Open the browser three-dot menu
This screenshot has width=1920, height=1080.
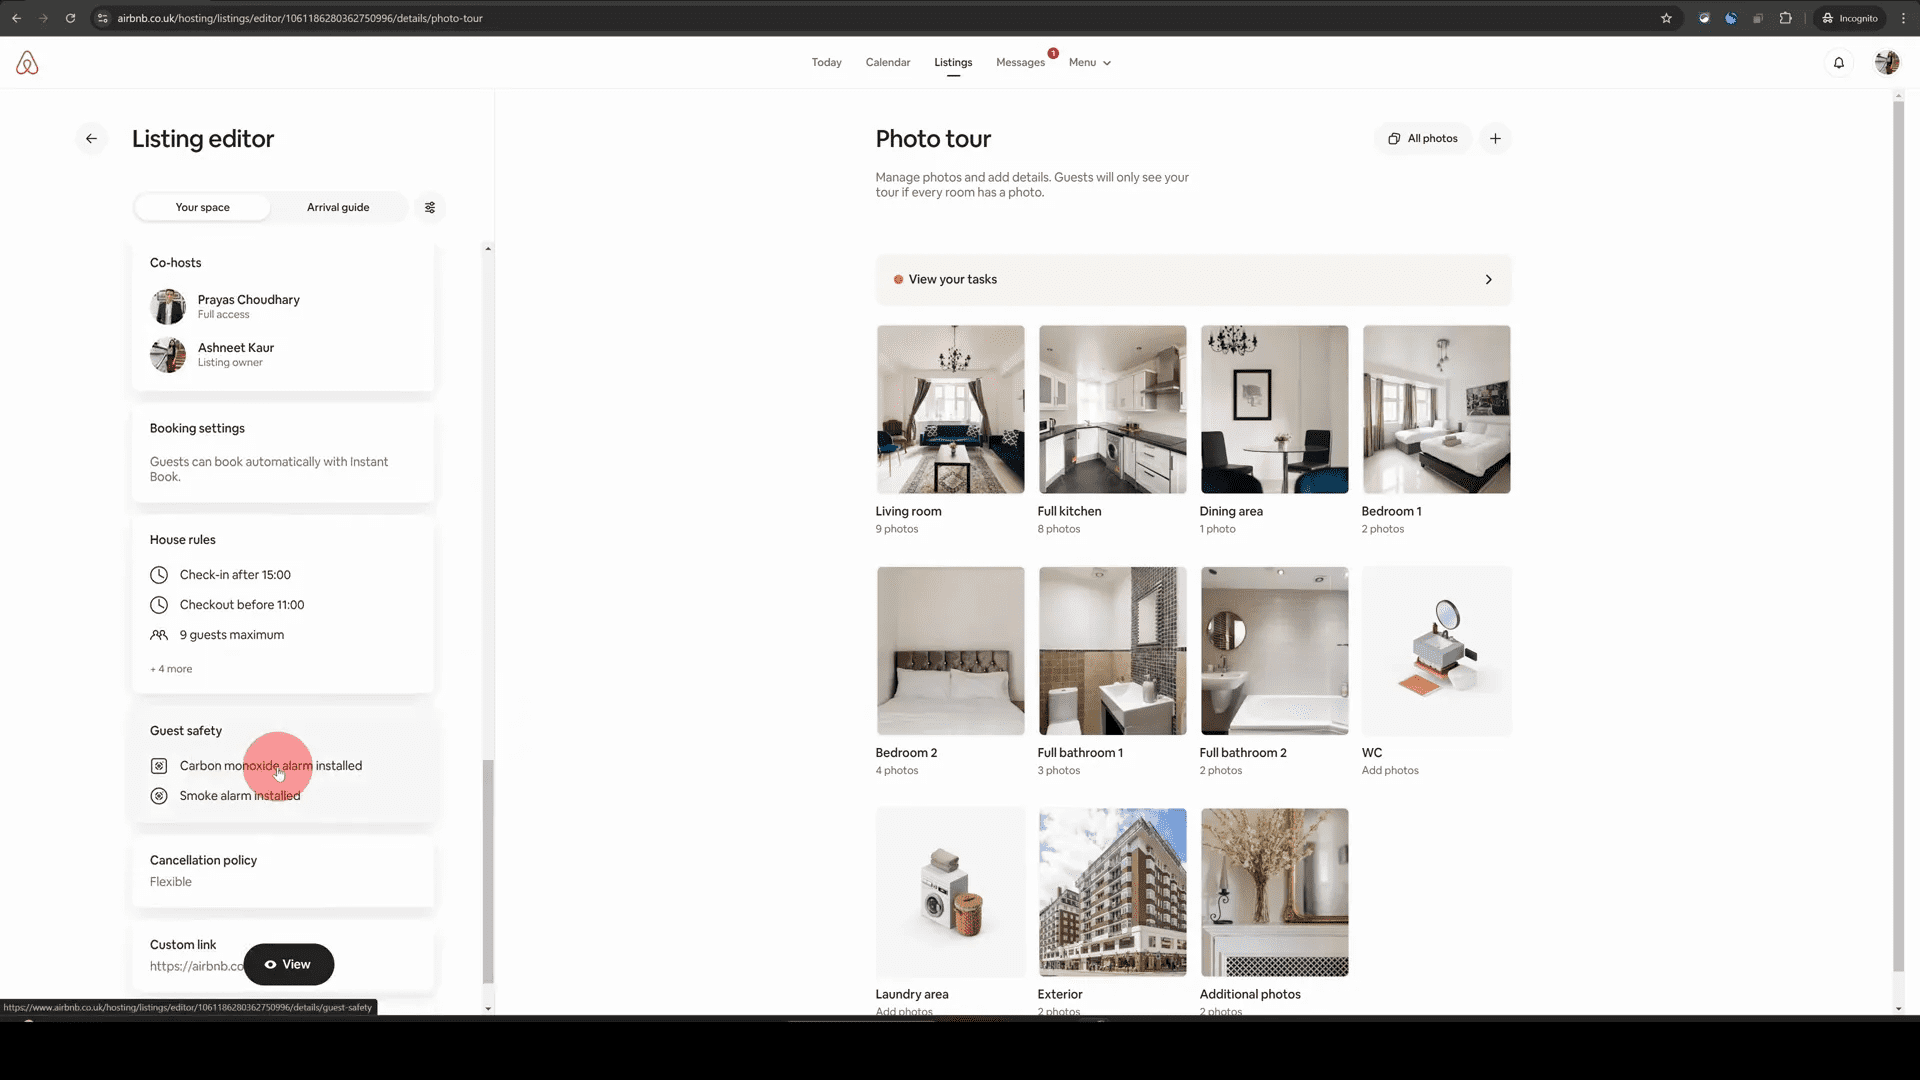(1903, 18)
